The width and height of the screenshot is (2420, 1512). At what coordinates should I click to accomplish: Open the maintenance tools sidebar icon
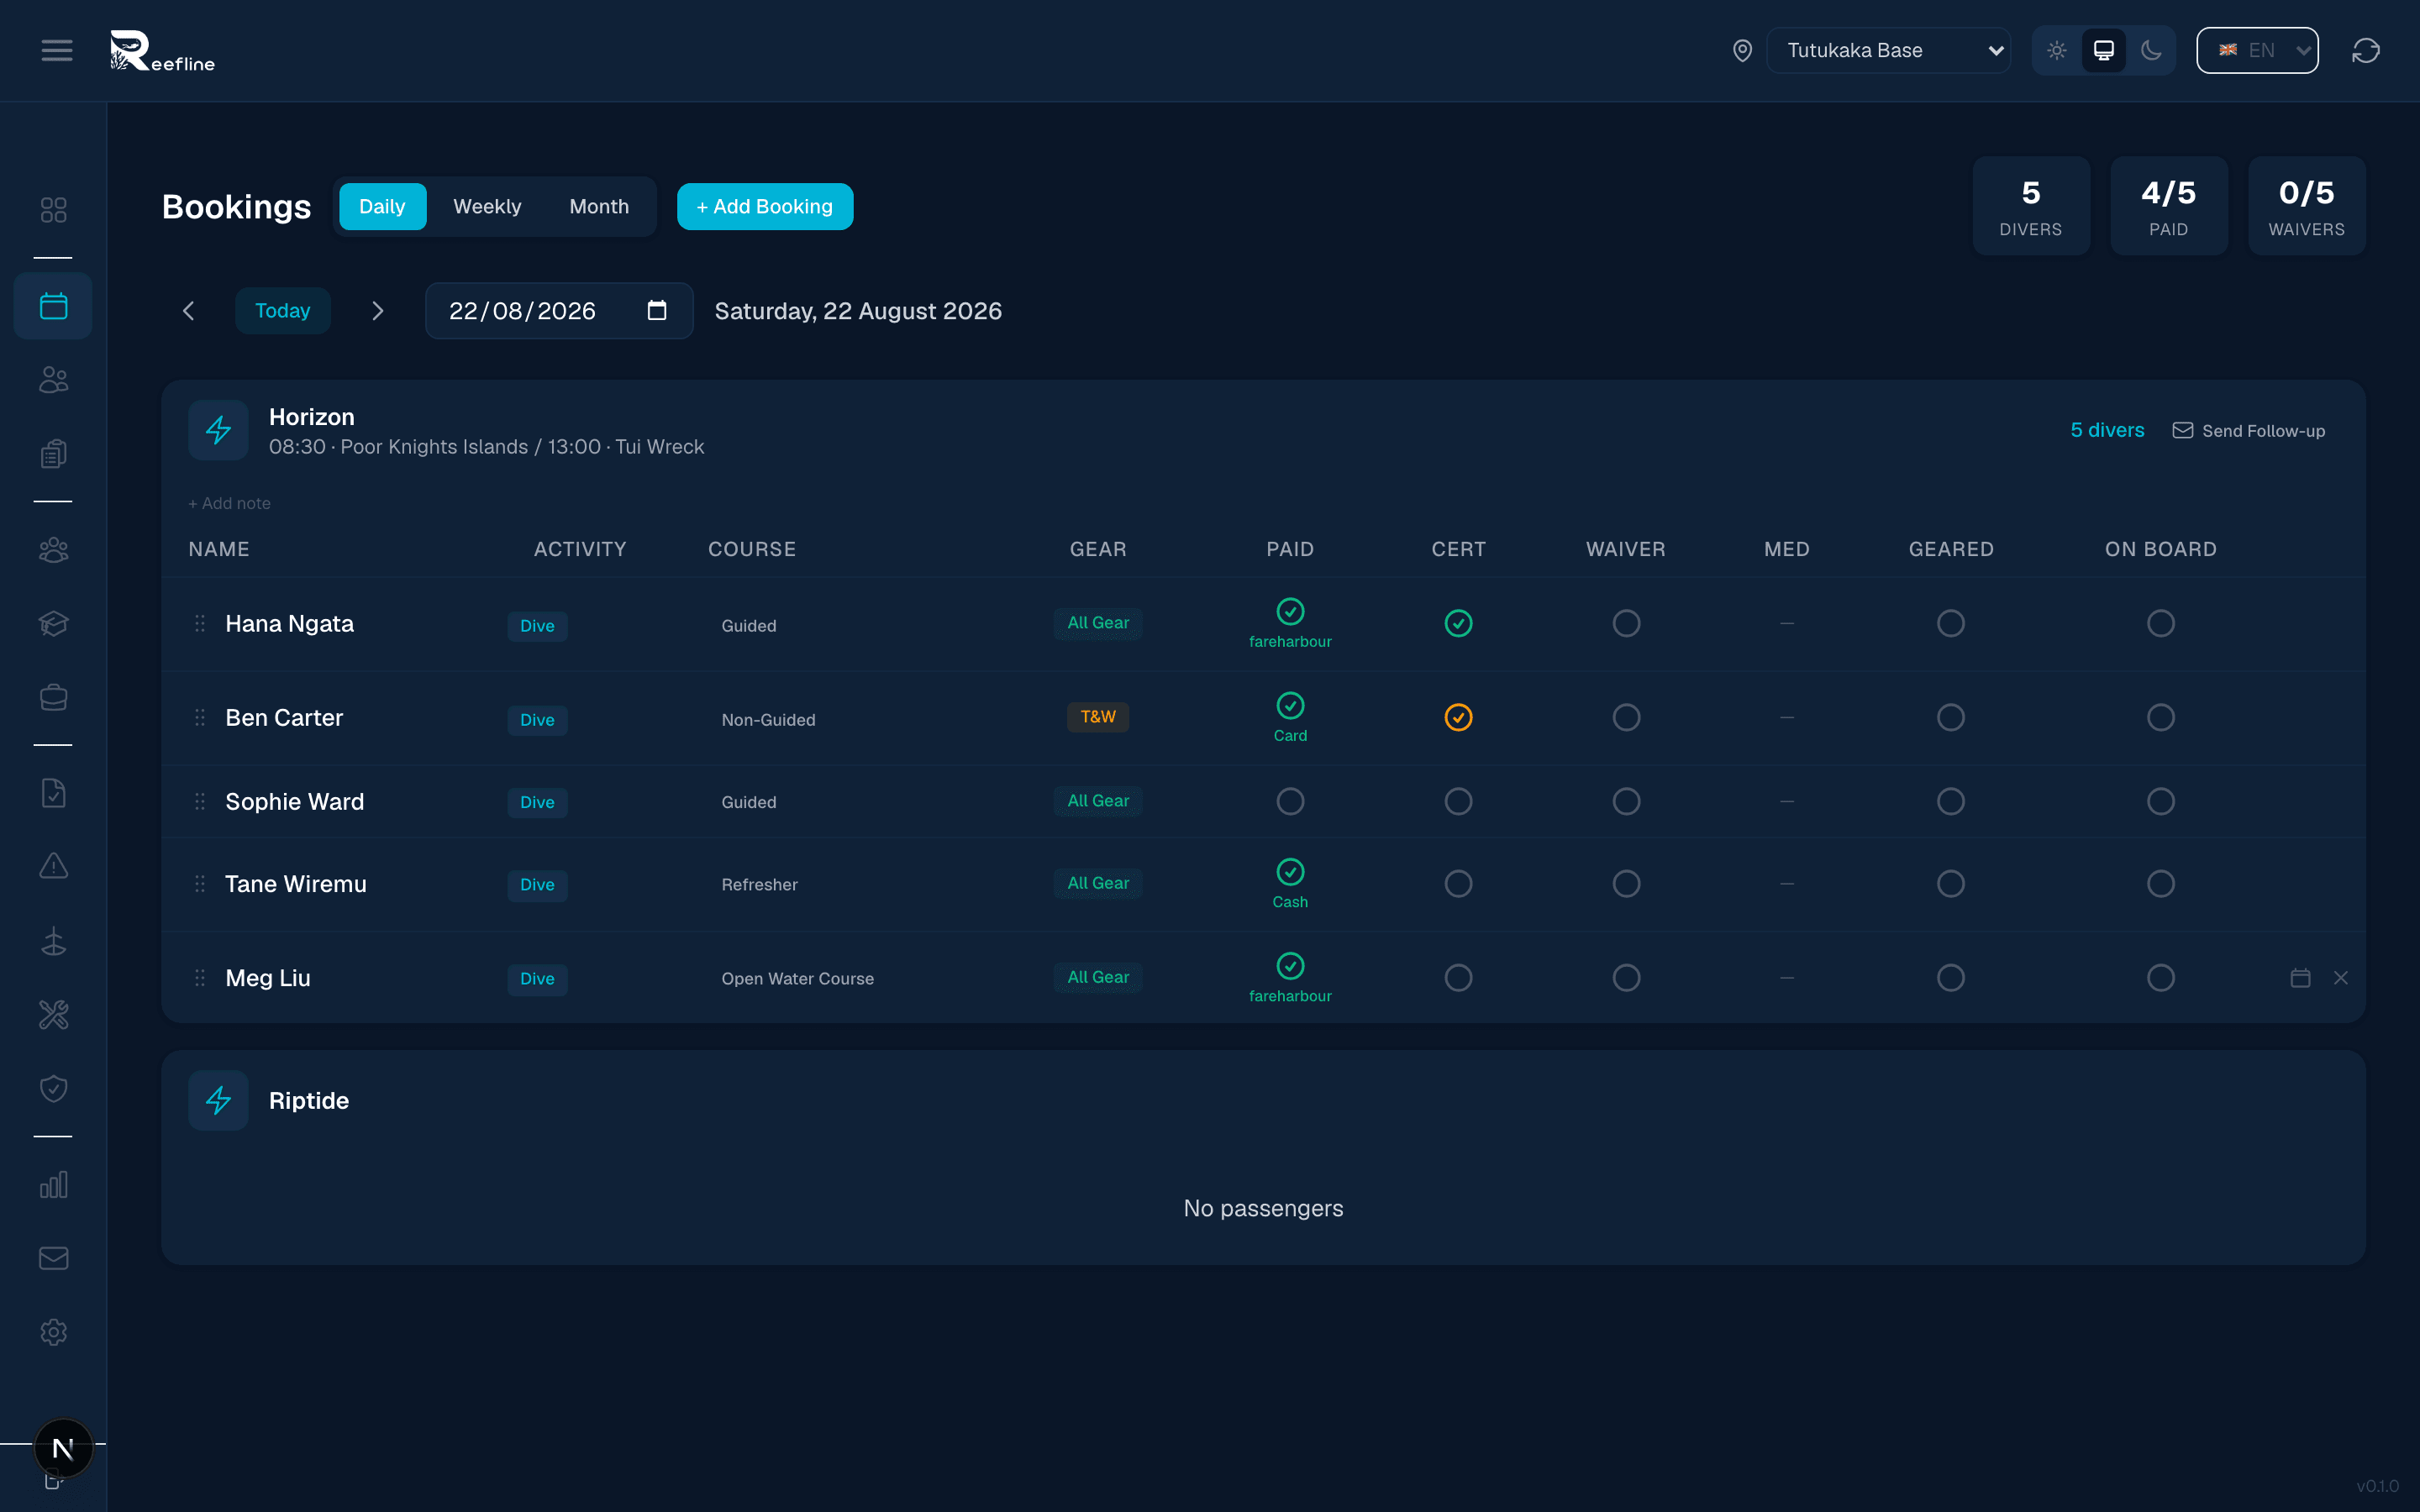53,1015
